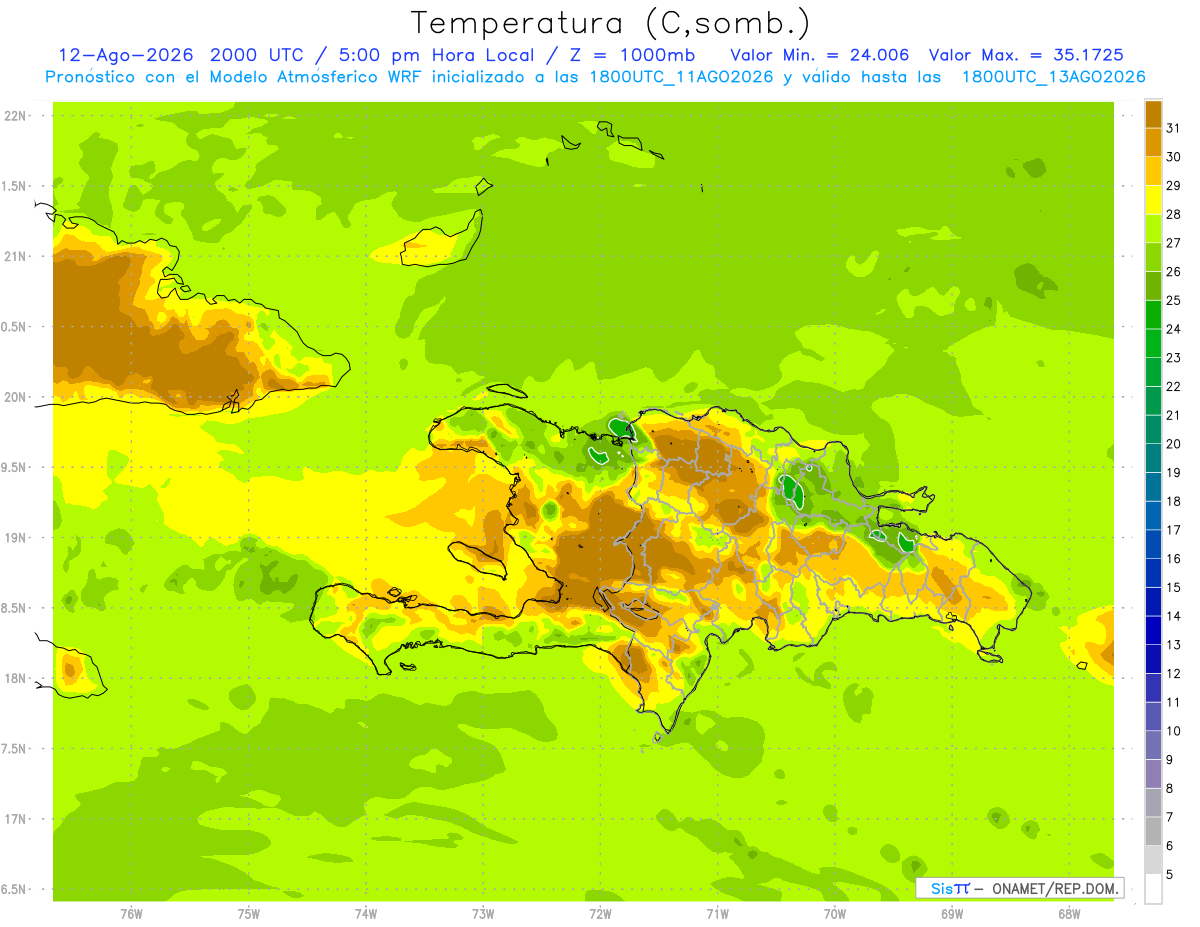The image size is (1200, 927).
Task: Click the legend value 28
Action: coord(1173,214)
